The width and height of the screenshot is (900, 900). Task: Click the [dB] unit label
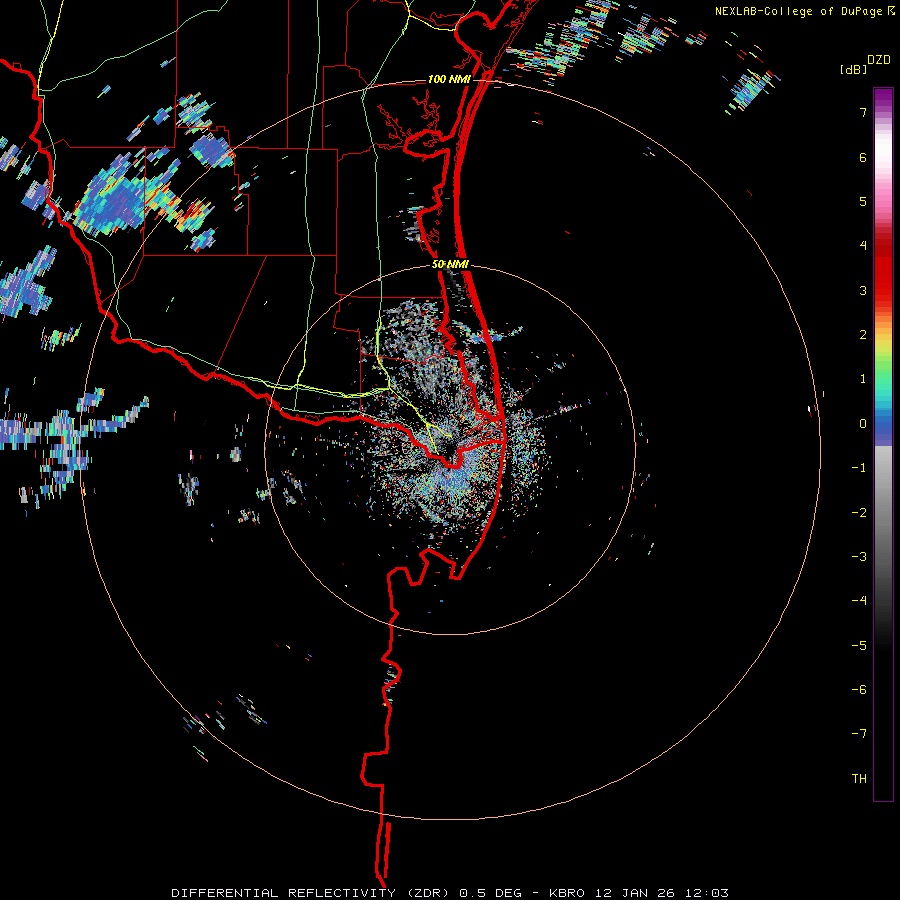[854, 69]
